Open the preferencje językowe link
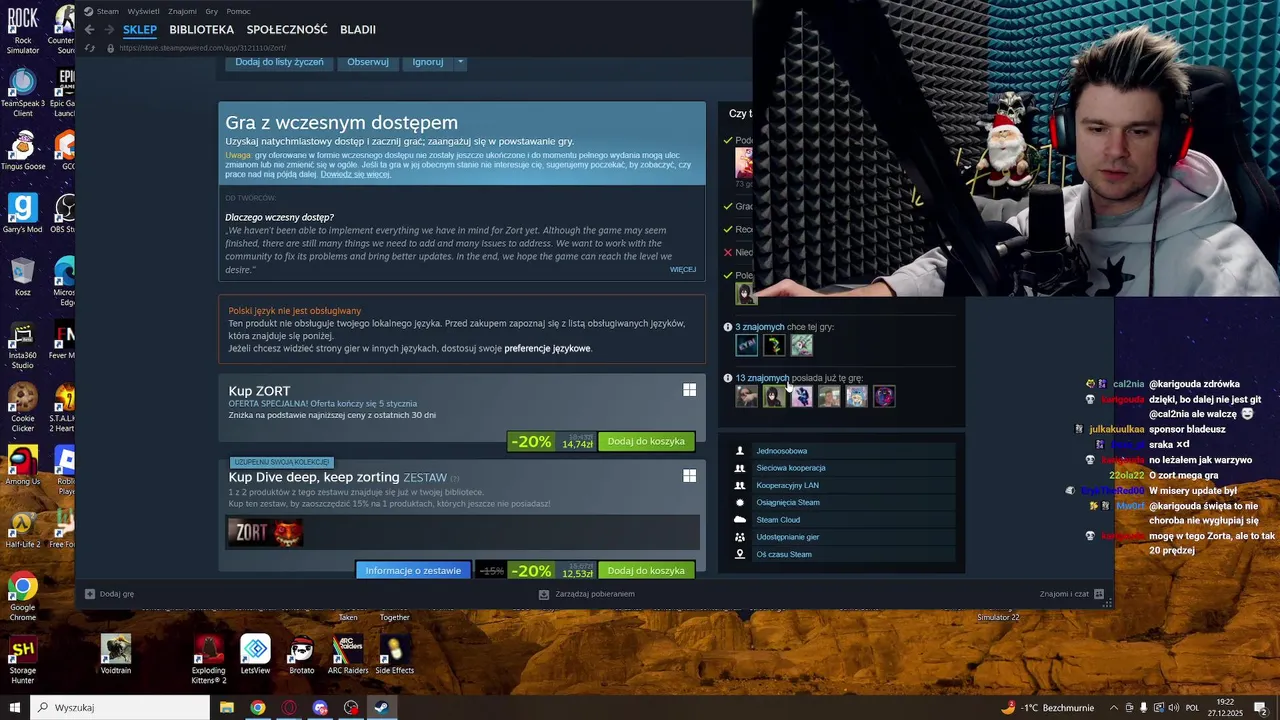This screenshot has height=720, width=1280. (547, 348)
